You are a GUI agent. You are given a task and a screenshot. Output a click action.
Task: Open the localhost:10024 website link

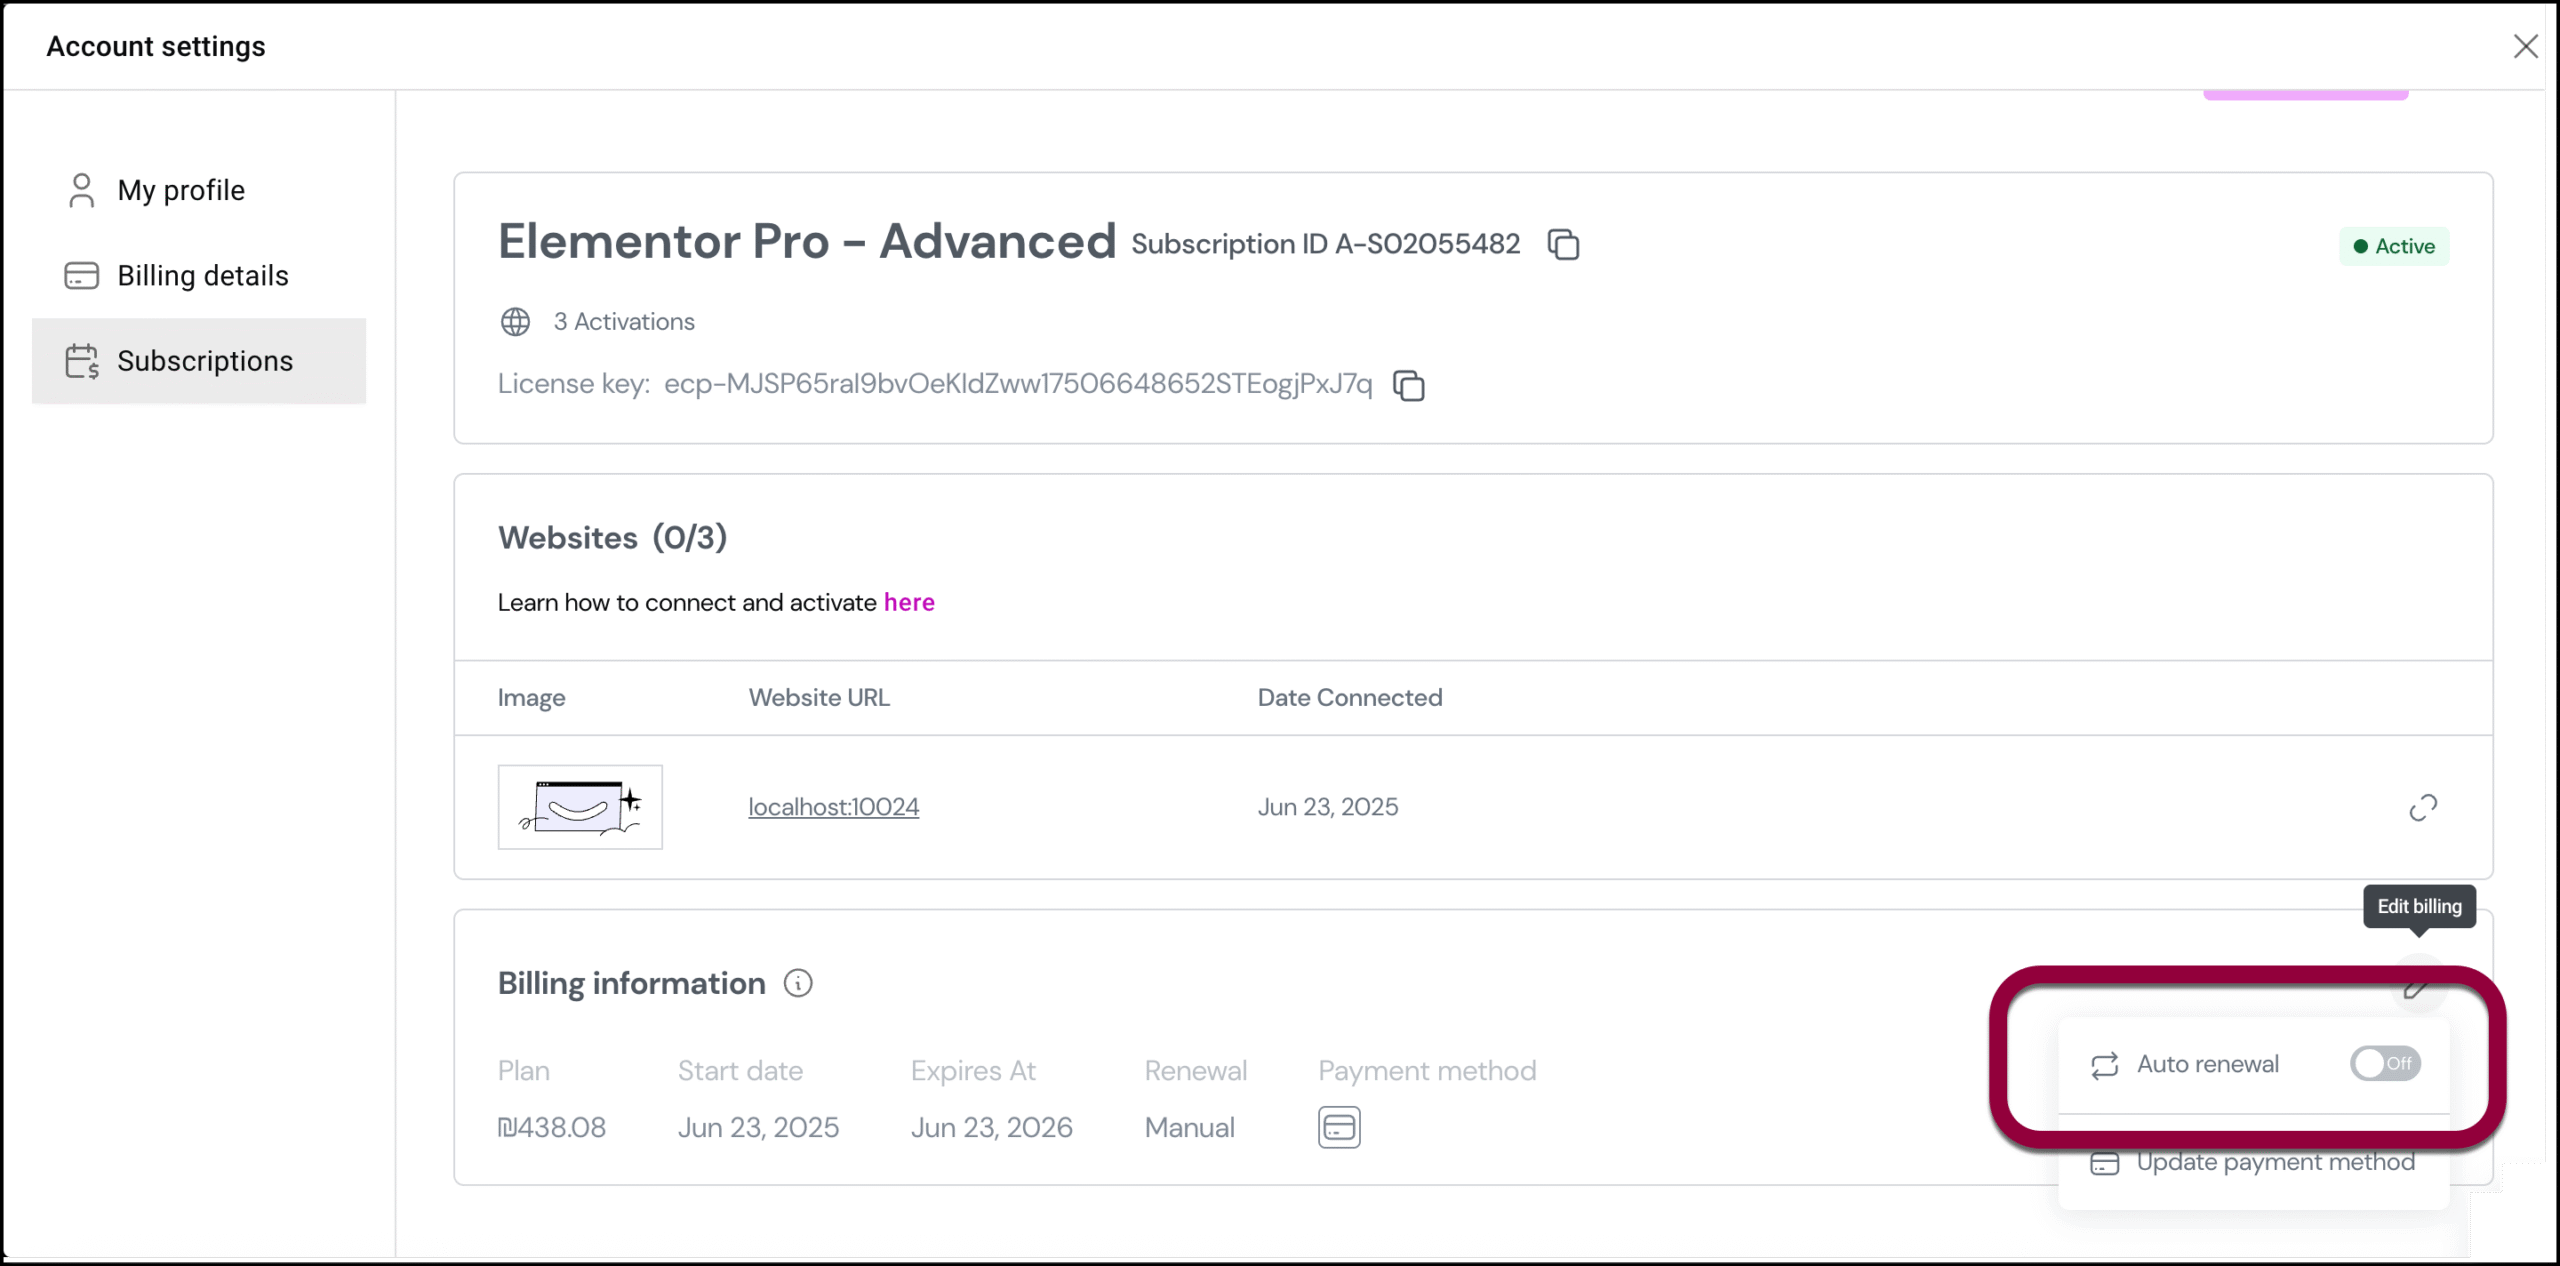point(834,807)
